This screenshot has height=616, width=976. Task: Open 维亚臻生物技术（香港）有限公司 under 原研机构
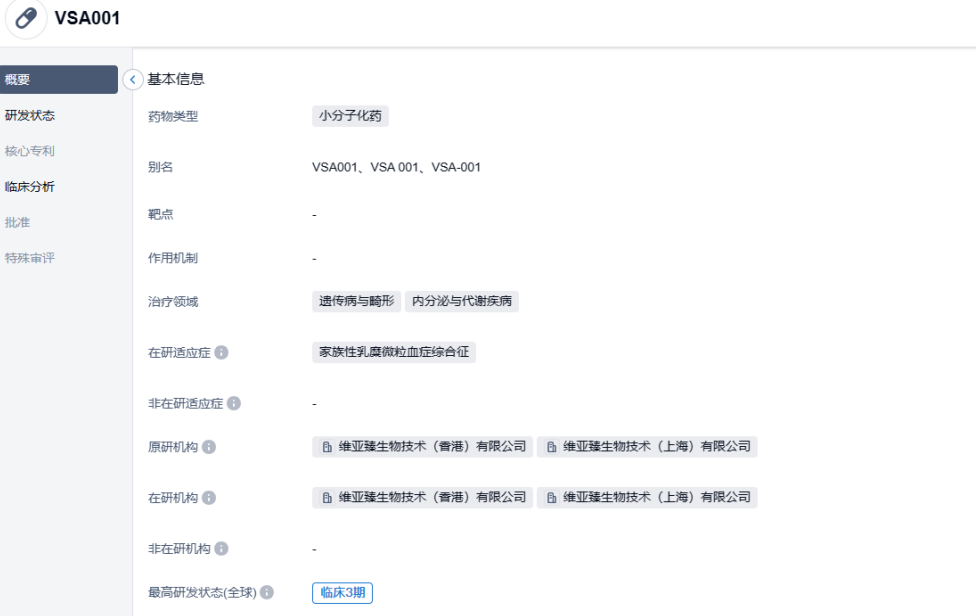(422, 447)
